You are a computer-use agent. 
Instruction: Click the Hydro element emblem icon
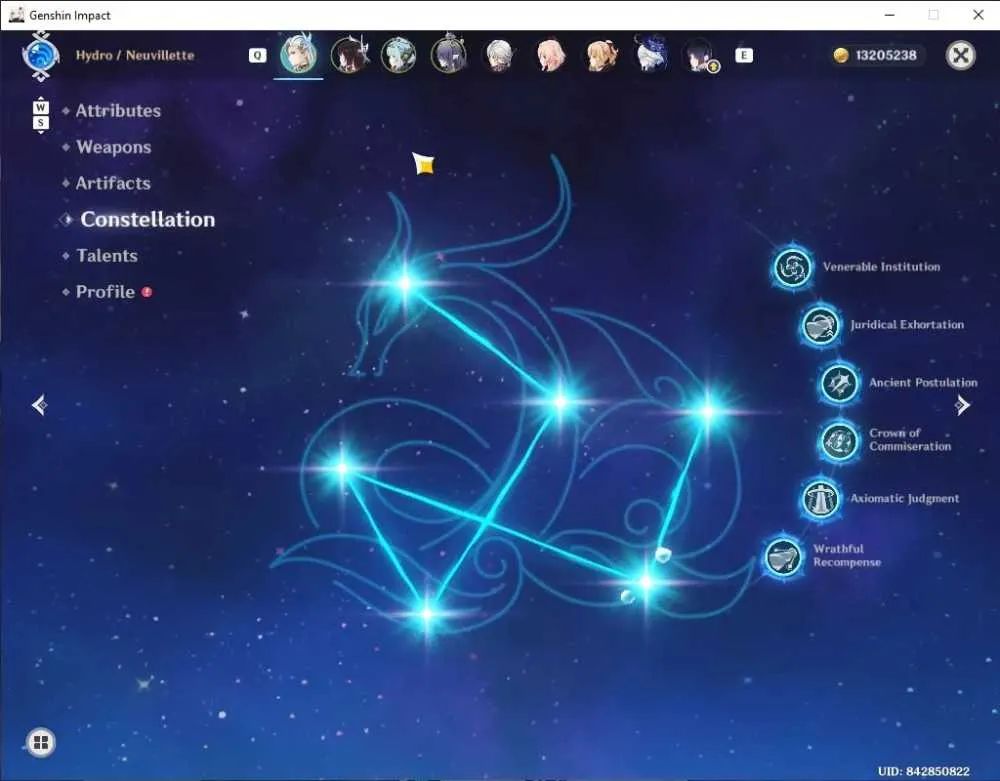coord(41,56)
